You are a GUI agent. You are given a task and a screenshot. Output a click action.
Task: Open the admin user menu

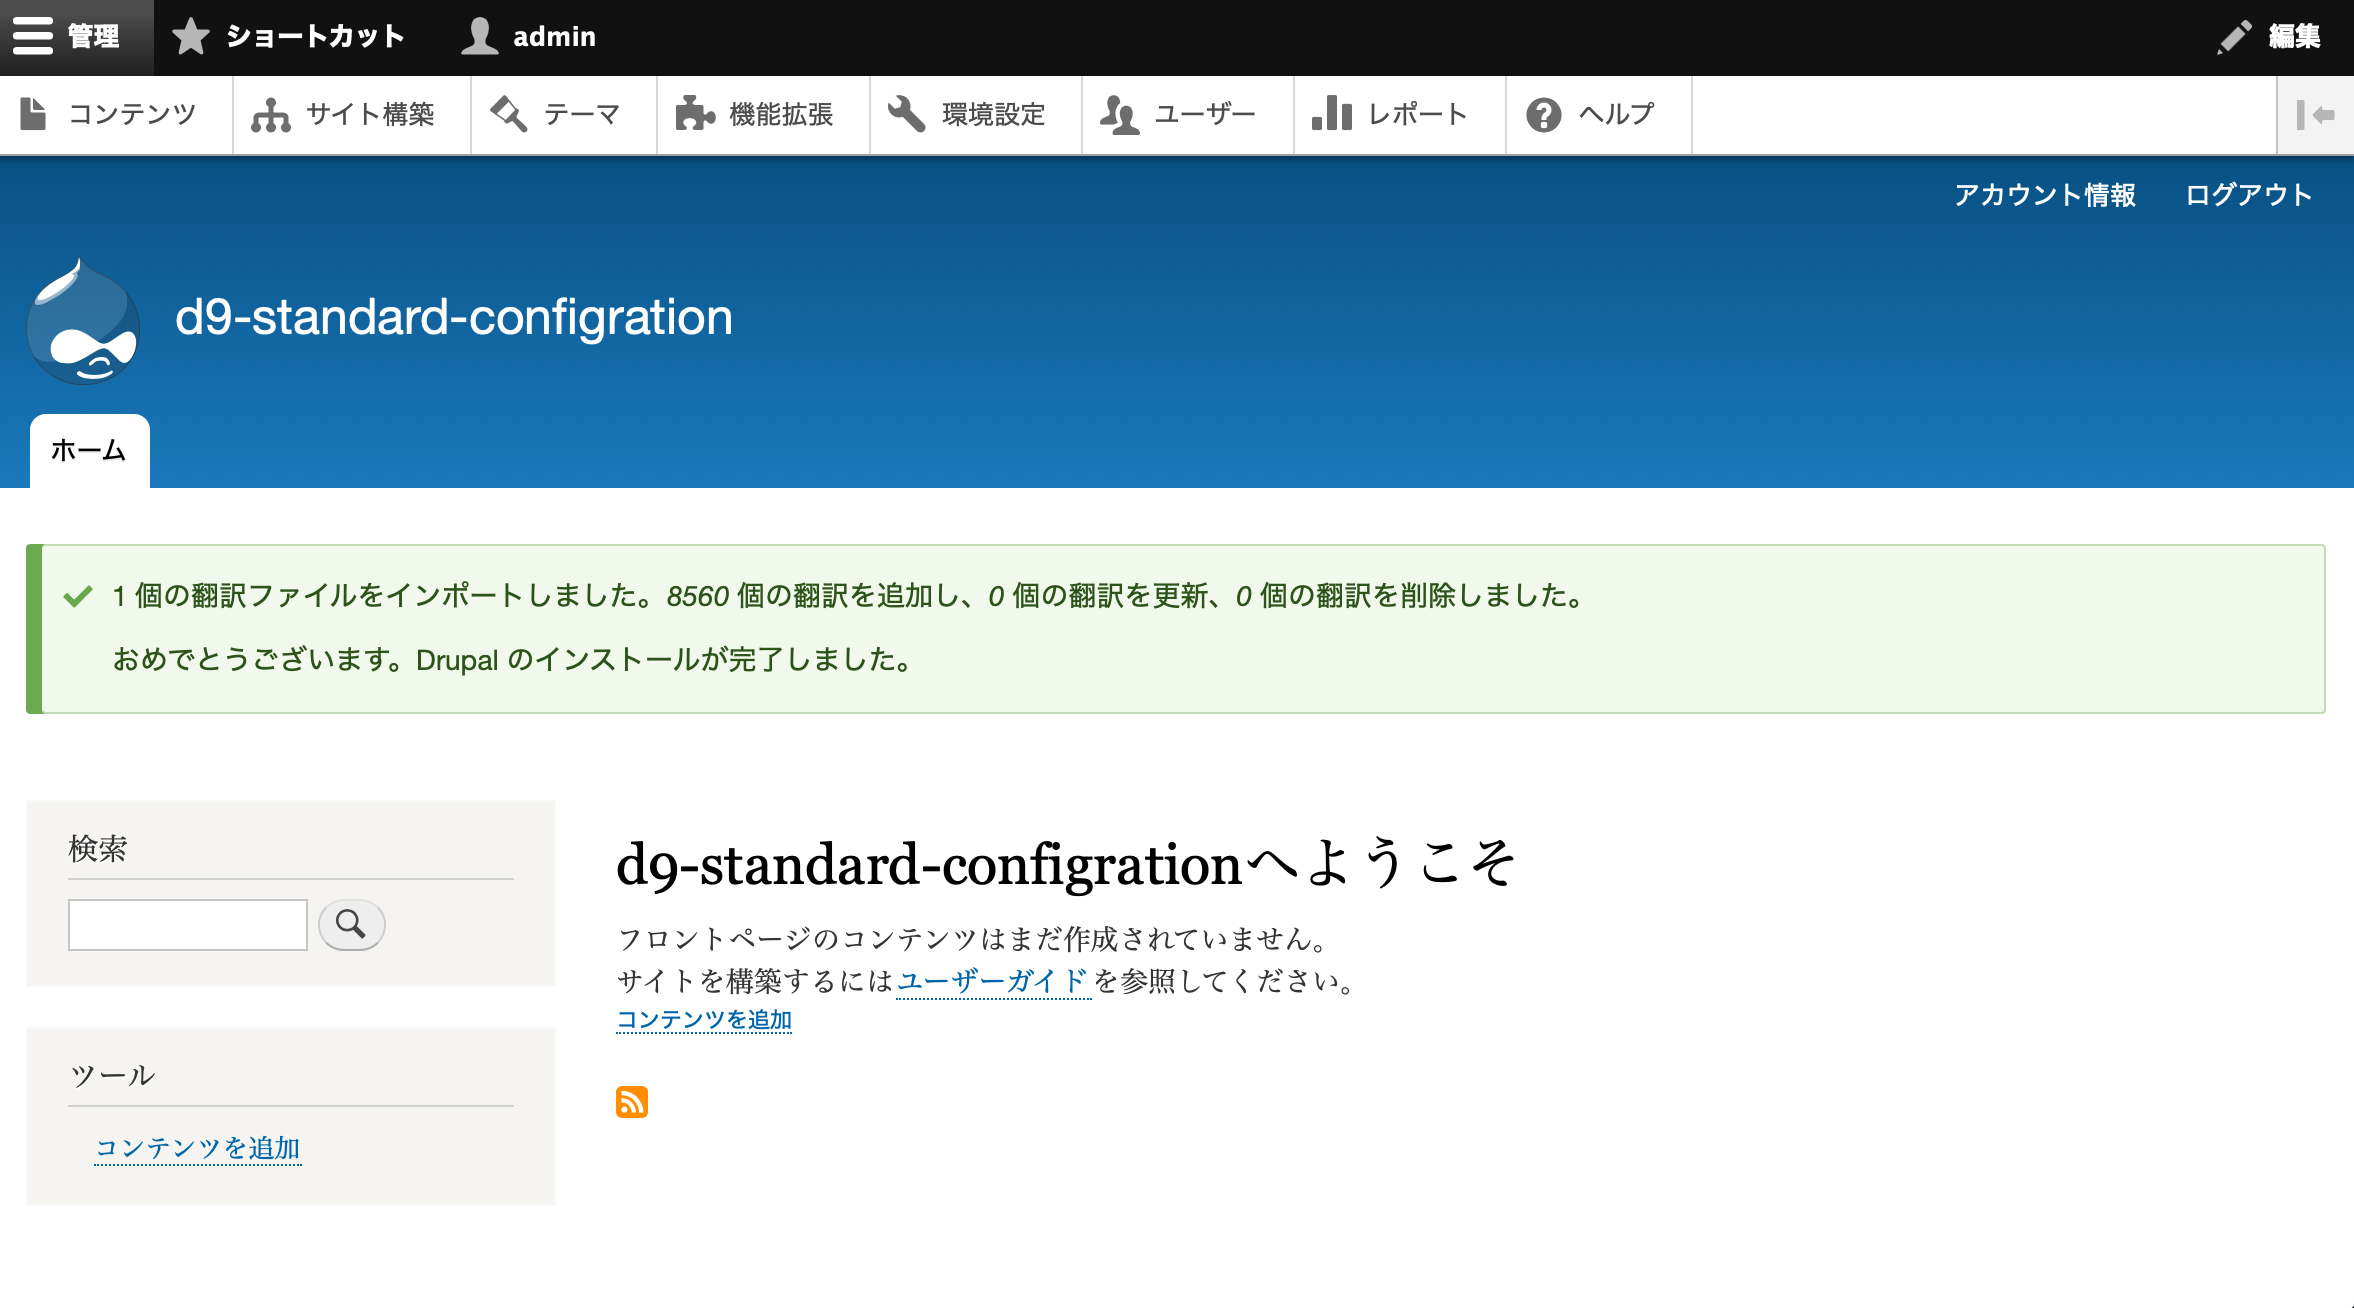click(x=529, y=36)
